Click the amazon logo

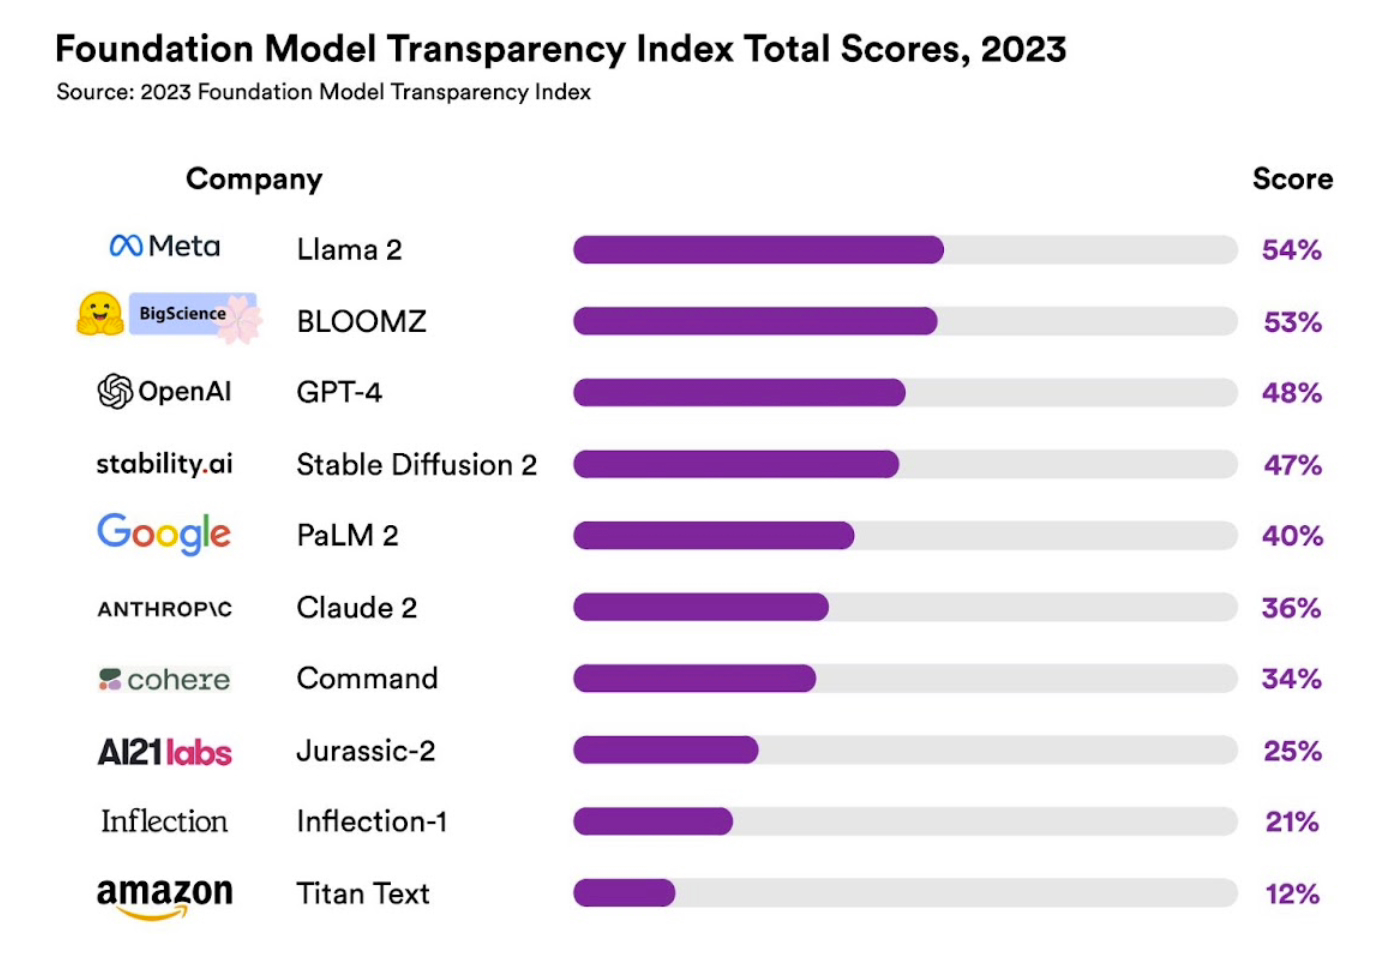tap(164, 897)
